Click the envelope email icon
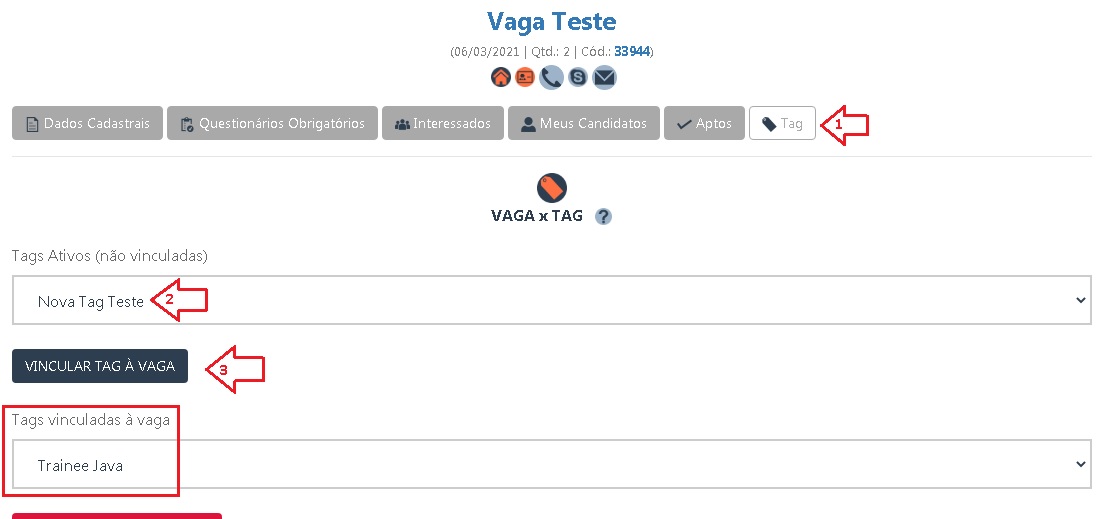The height and width of the screenshot is (519, 1110). click(x=604, y=77)
